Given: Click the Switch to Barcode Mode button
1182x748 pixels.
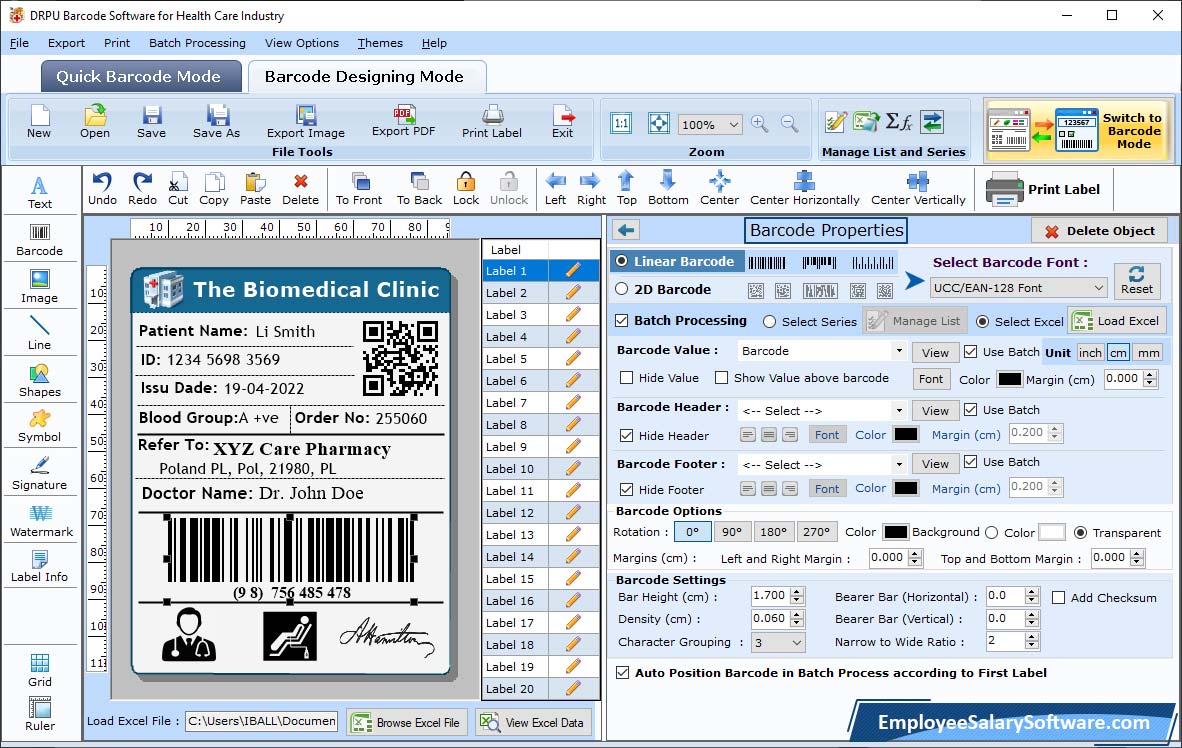Looking at the screenshot, I should tap(1078, 130).
